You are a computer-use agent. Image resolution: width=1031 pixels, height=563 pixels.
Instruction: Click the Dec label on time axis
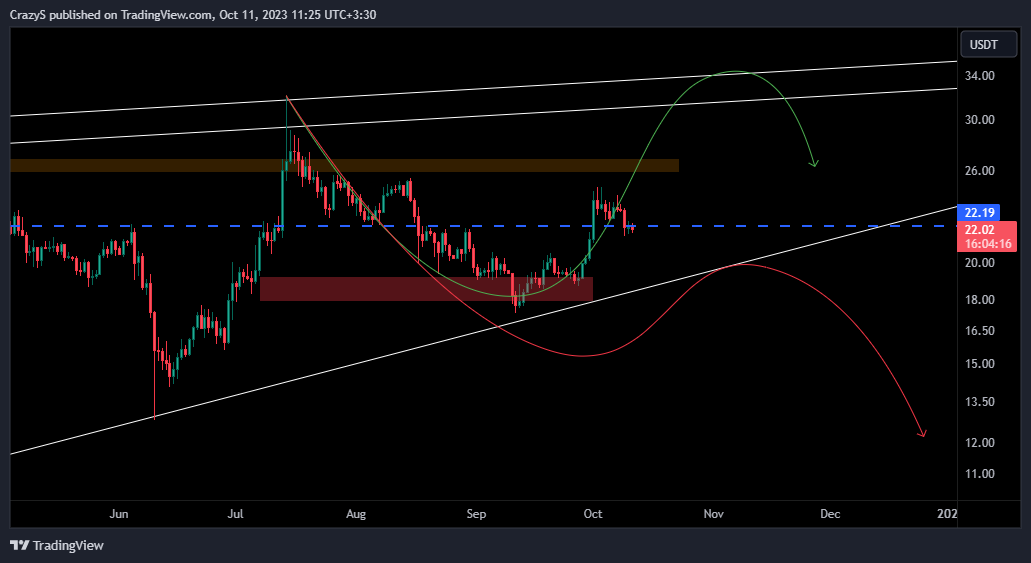[830, 514]
